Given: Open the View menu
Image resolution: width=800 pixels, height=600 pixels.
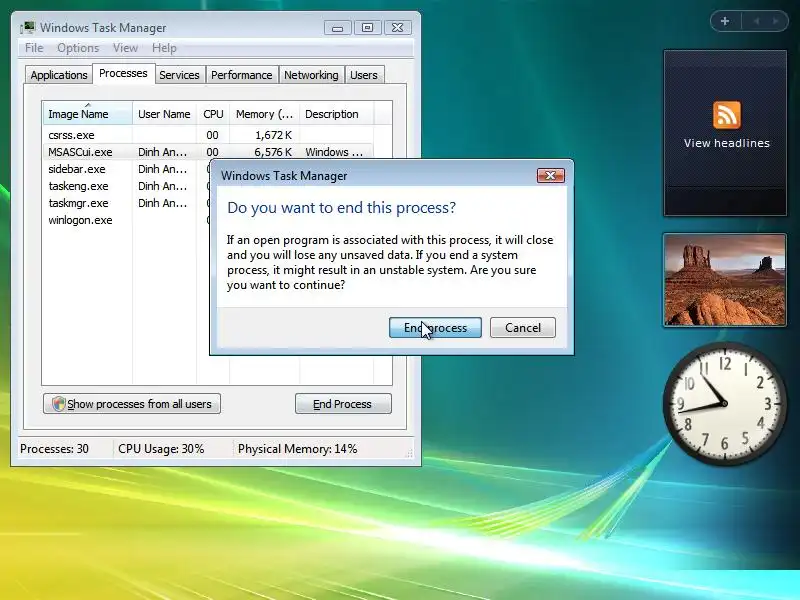Looking at the screenshot, I should (x=126, y=48).
